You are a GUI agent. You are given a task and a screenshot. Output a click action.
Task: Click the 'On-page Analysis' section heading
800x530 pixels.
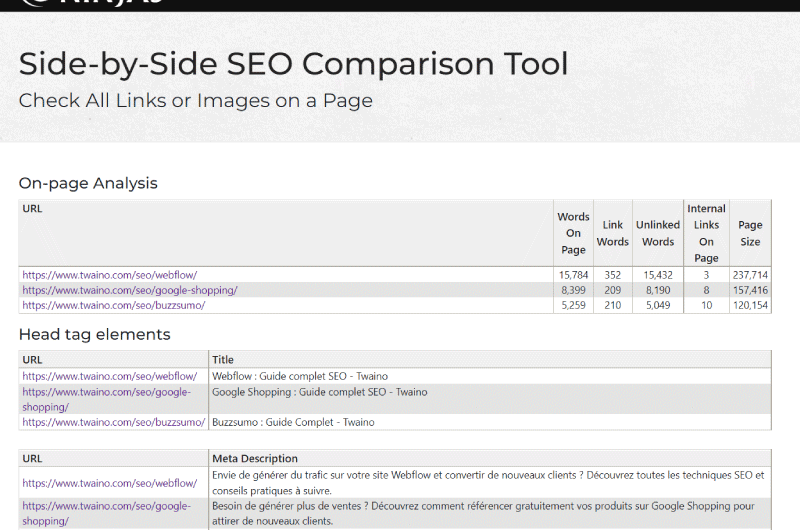(88, 183)
